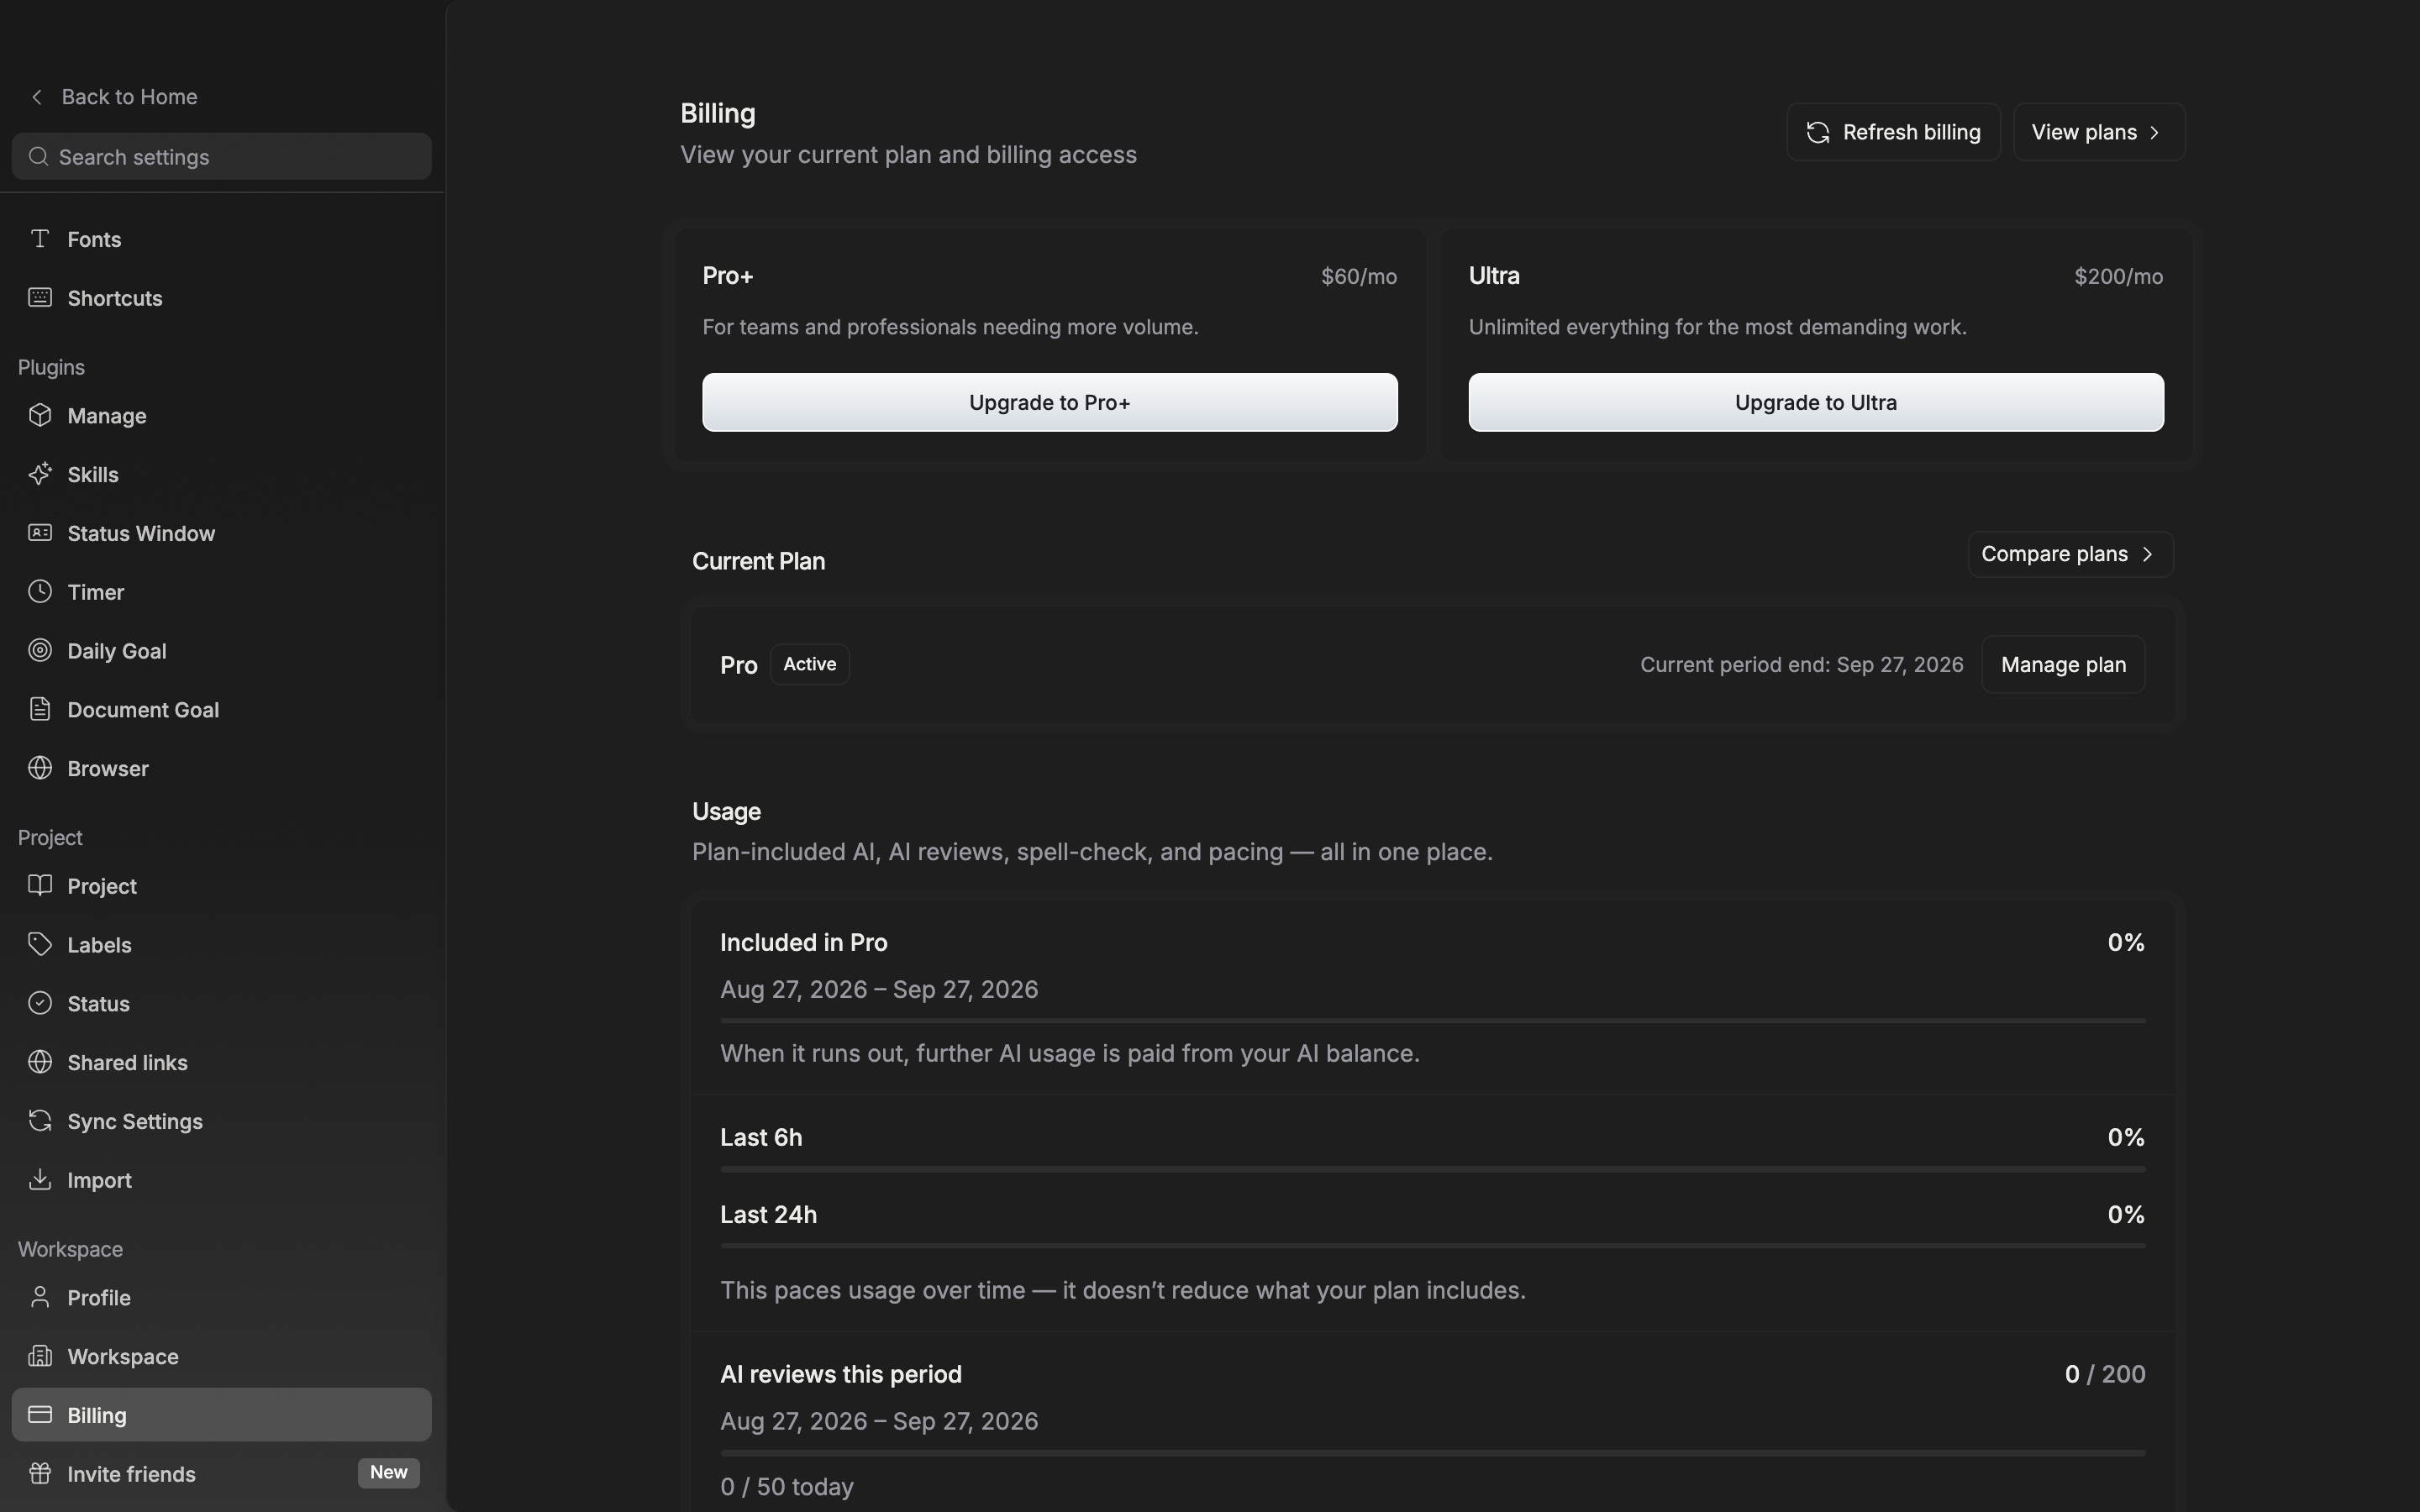
Task: Click the Back to Home arrow icon
Action: (x=37, y=97)
